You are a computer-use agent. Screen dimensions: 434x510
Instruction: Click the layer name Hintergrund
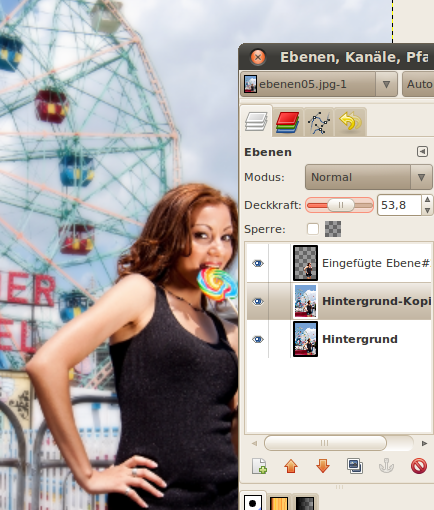[360, 339]
